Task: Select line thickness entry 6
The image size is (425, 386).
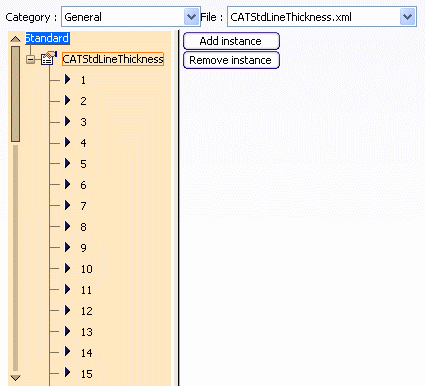Action: (x=83, y=185)
